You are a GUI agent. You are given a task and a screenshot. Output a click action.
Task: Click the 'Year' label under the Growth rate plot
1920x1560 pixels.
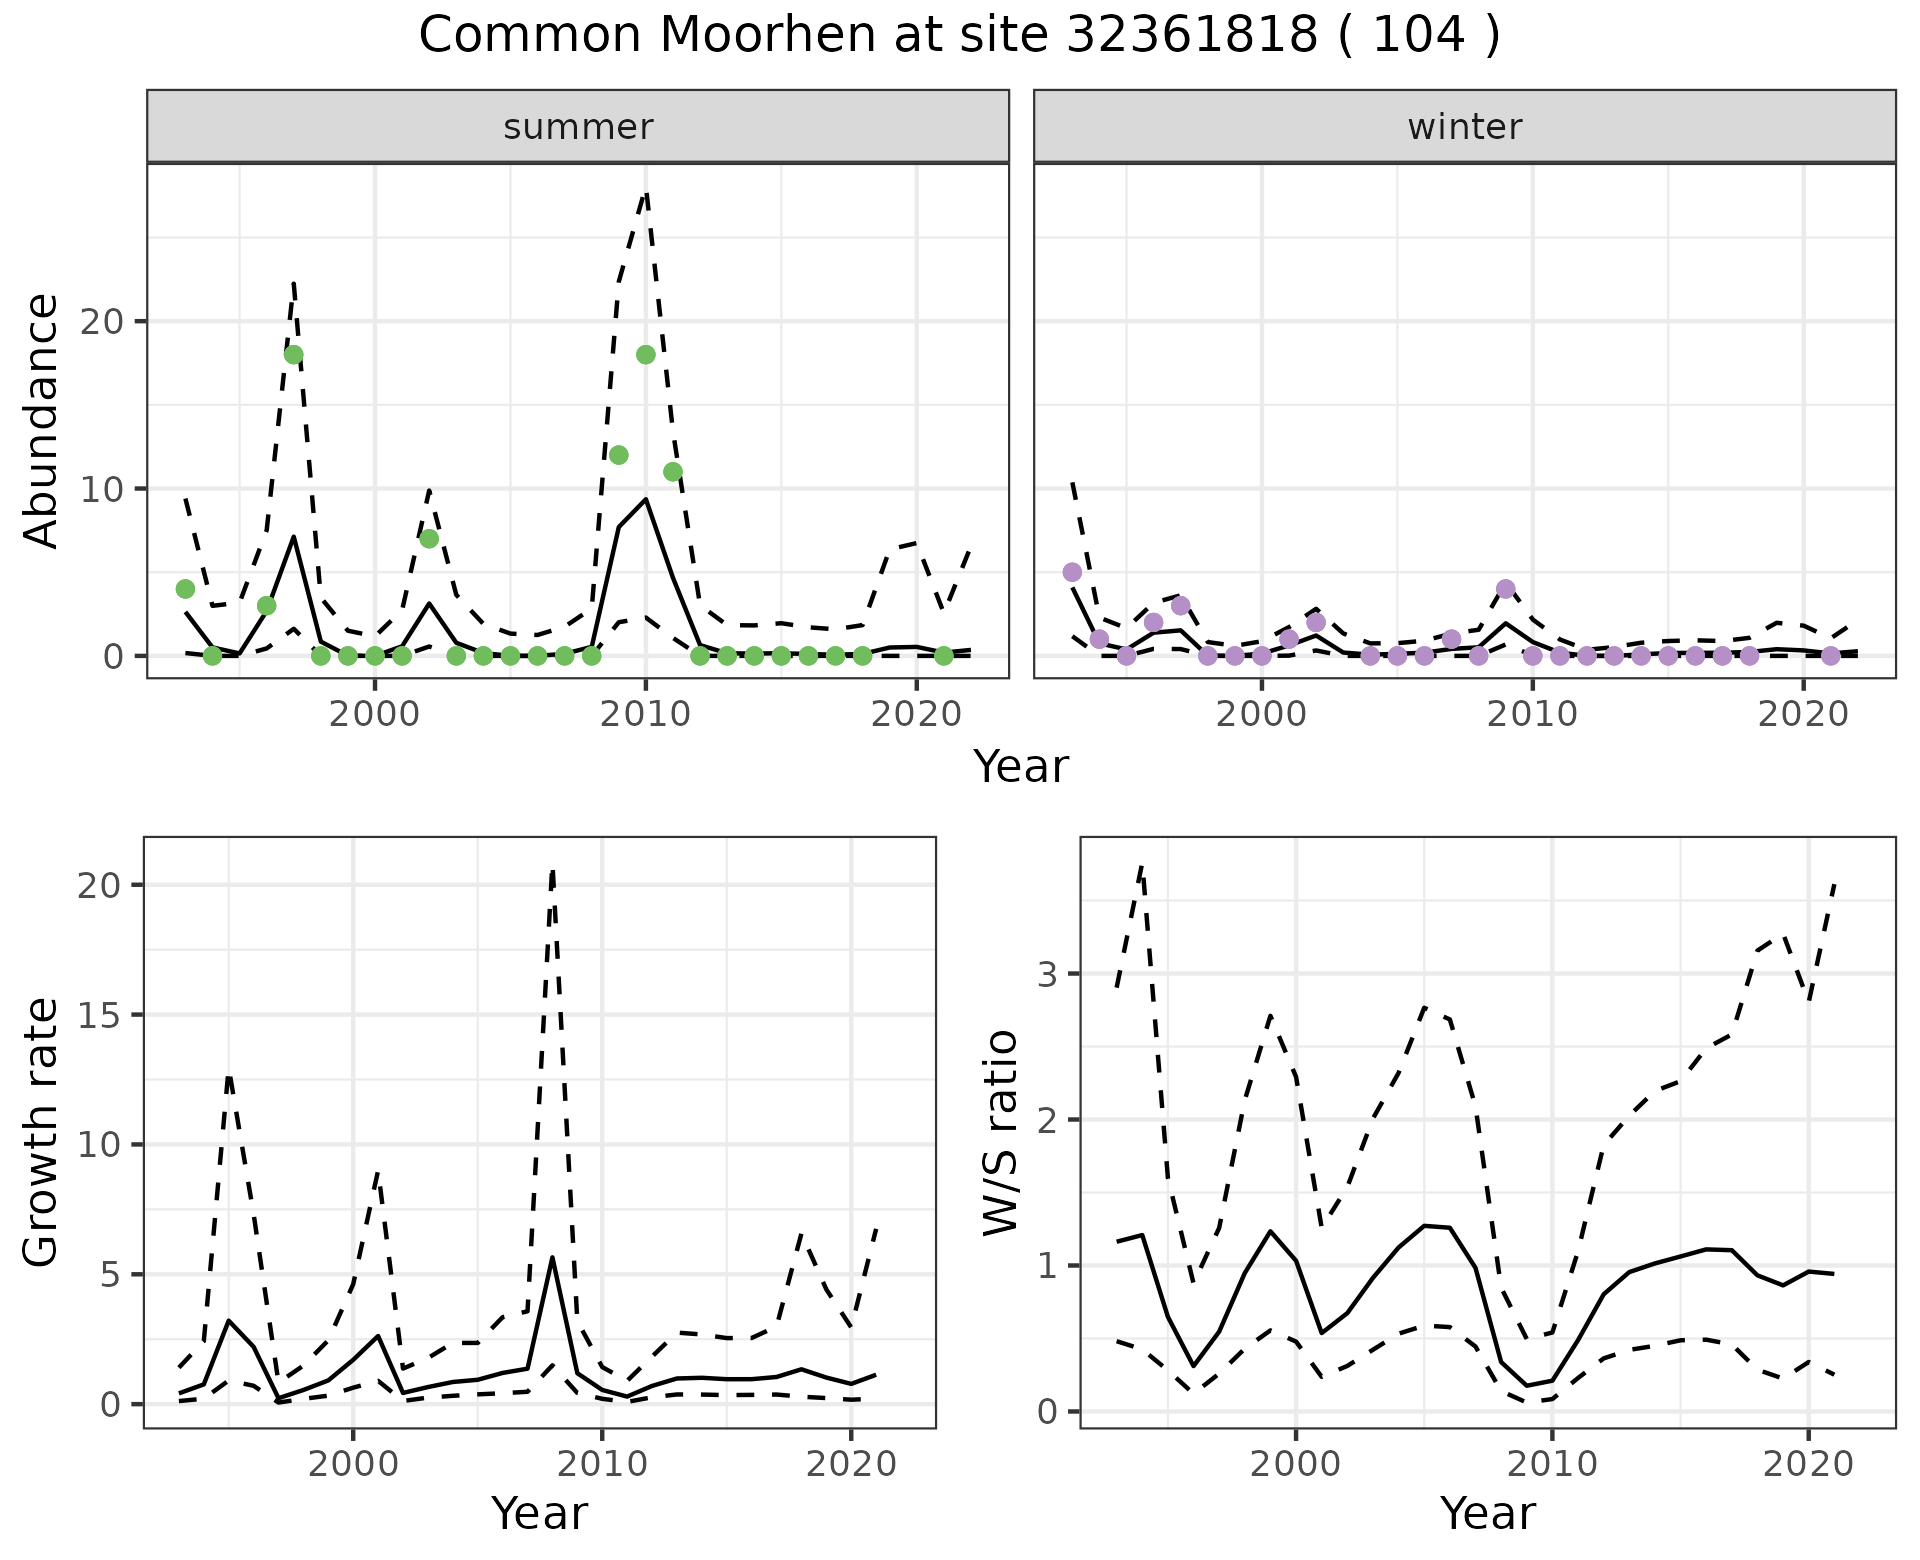[539, 1513]
